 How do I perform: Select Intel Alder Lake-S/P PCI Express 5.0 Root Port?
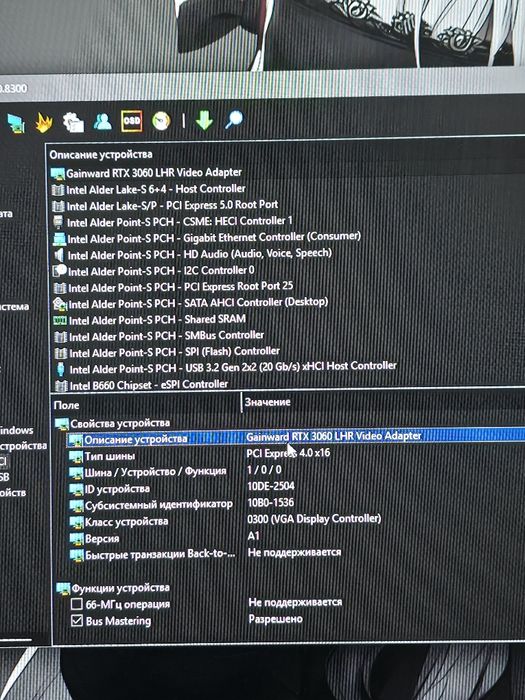[x=172, y=205]
